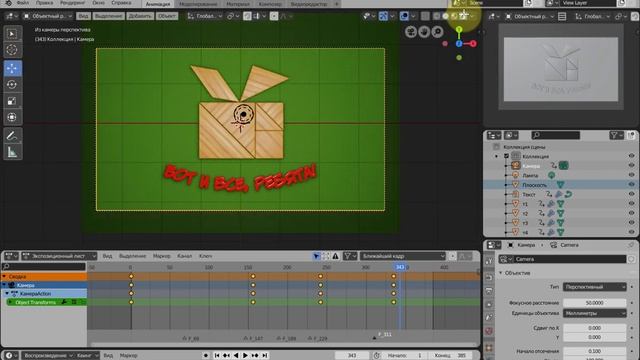Jump to the last frame

point(265,356)
